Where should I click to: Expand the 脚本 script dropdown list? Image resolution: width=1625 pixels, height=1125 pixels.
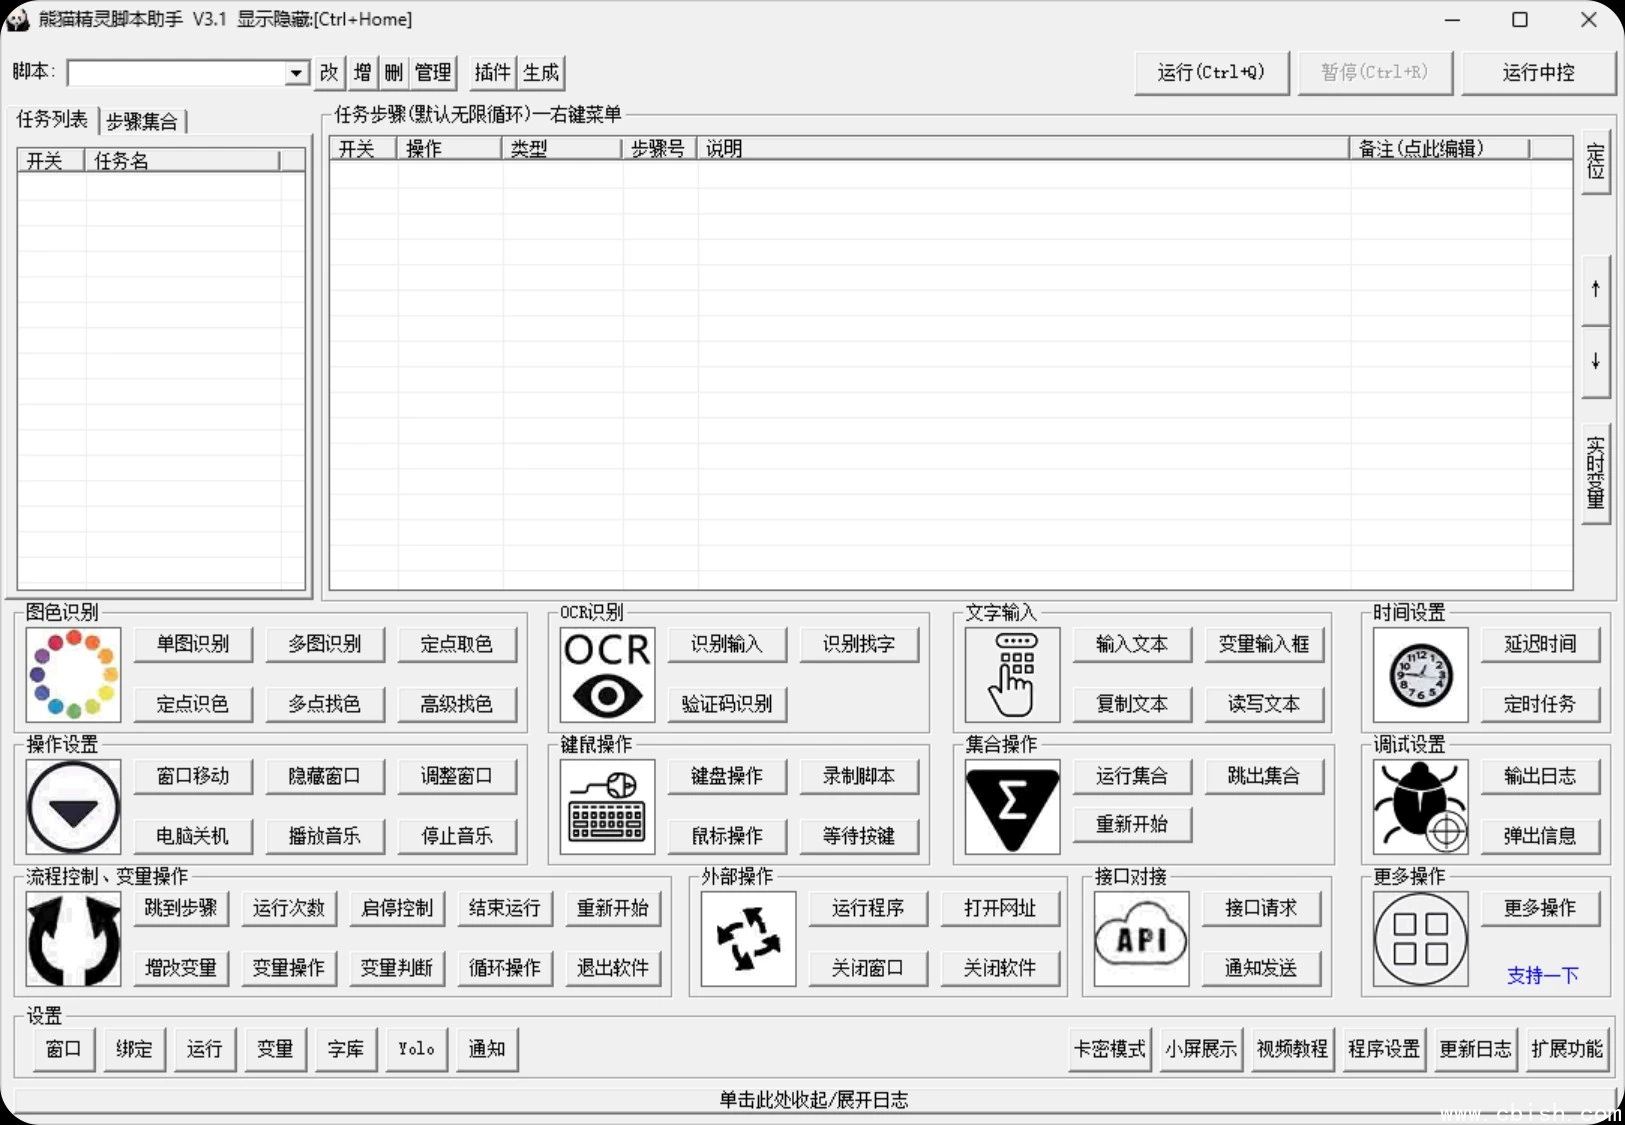[x=295, y=72]
